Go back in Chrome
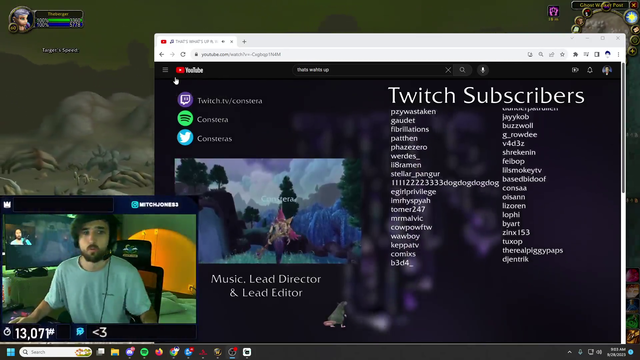 (162, 54)
